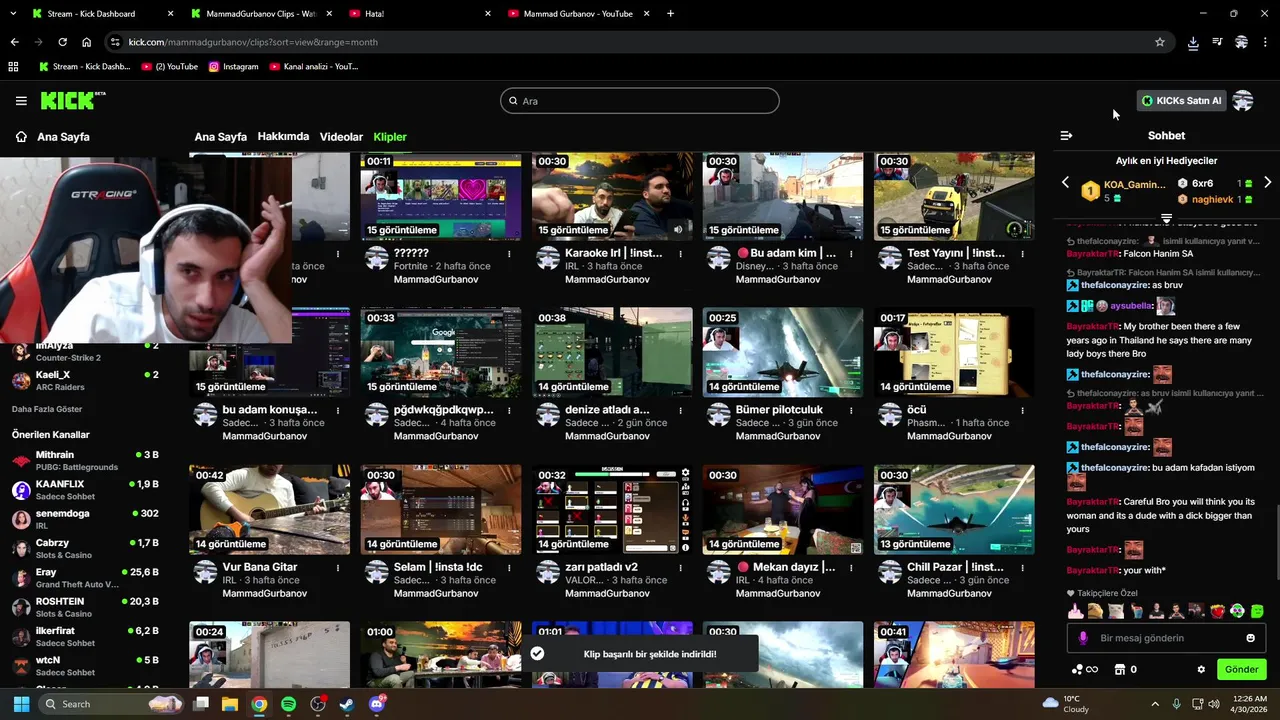Open the user avatar in top right

pyautogui.click(x=1243, y=101)
